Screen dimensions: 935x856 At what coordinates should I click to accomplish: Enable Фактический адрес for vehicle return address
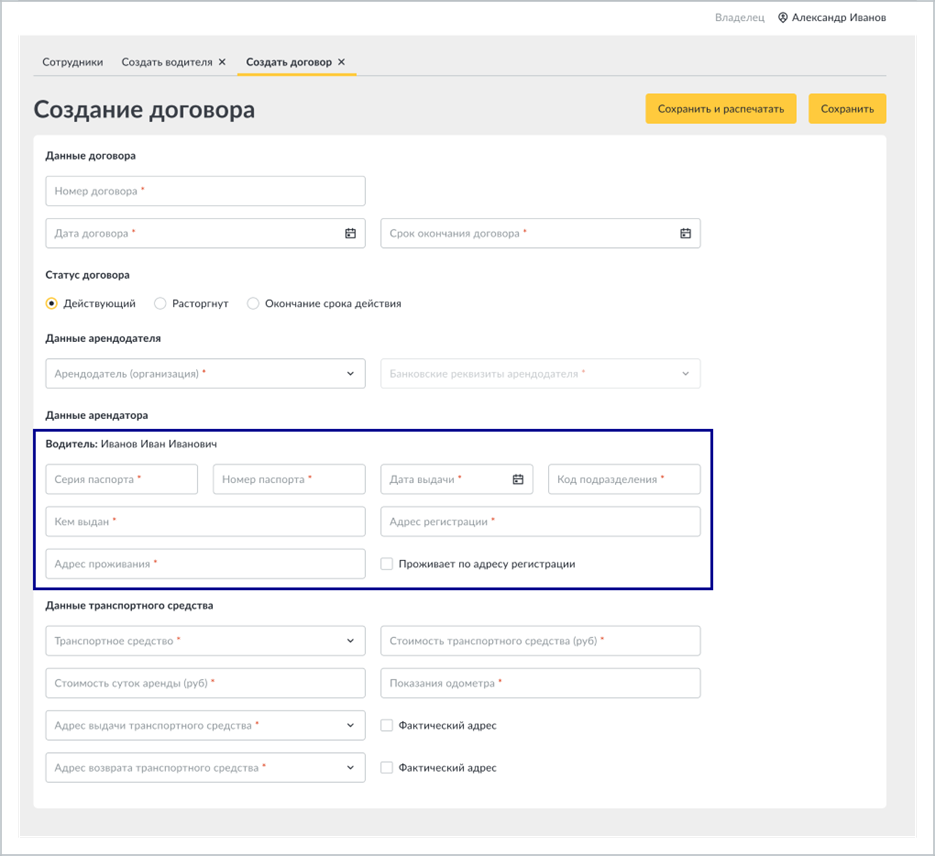click(x=386, y=768)
